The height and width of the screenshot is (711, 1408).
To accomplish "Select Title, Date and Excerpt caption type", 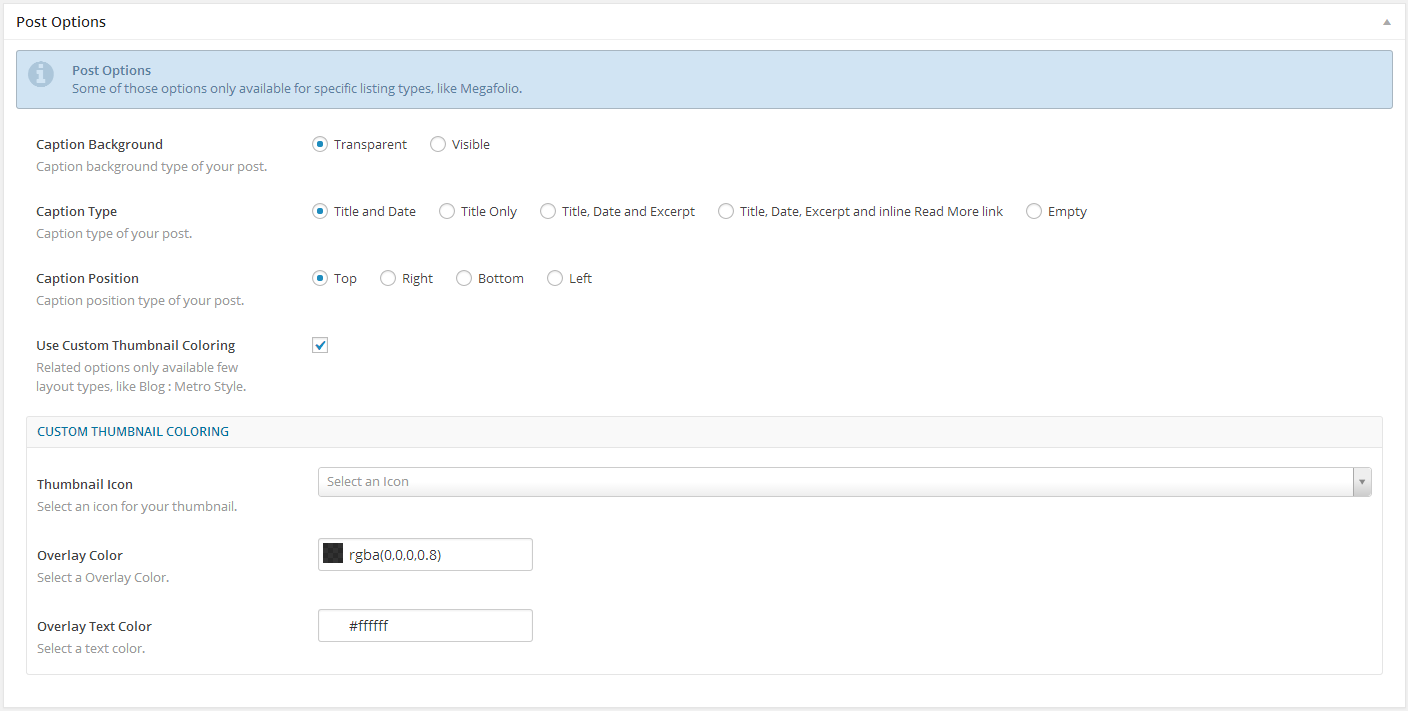I will 548,211.
